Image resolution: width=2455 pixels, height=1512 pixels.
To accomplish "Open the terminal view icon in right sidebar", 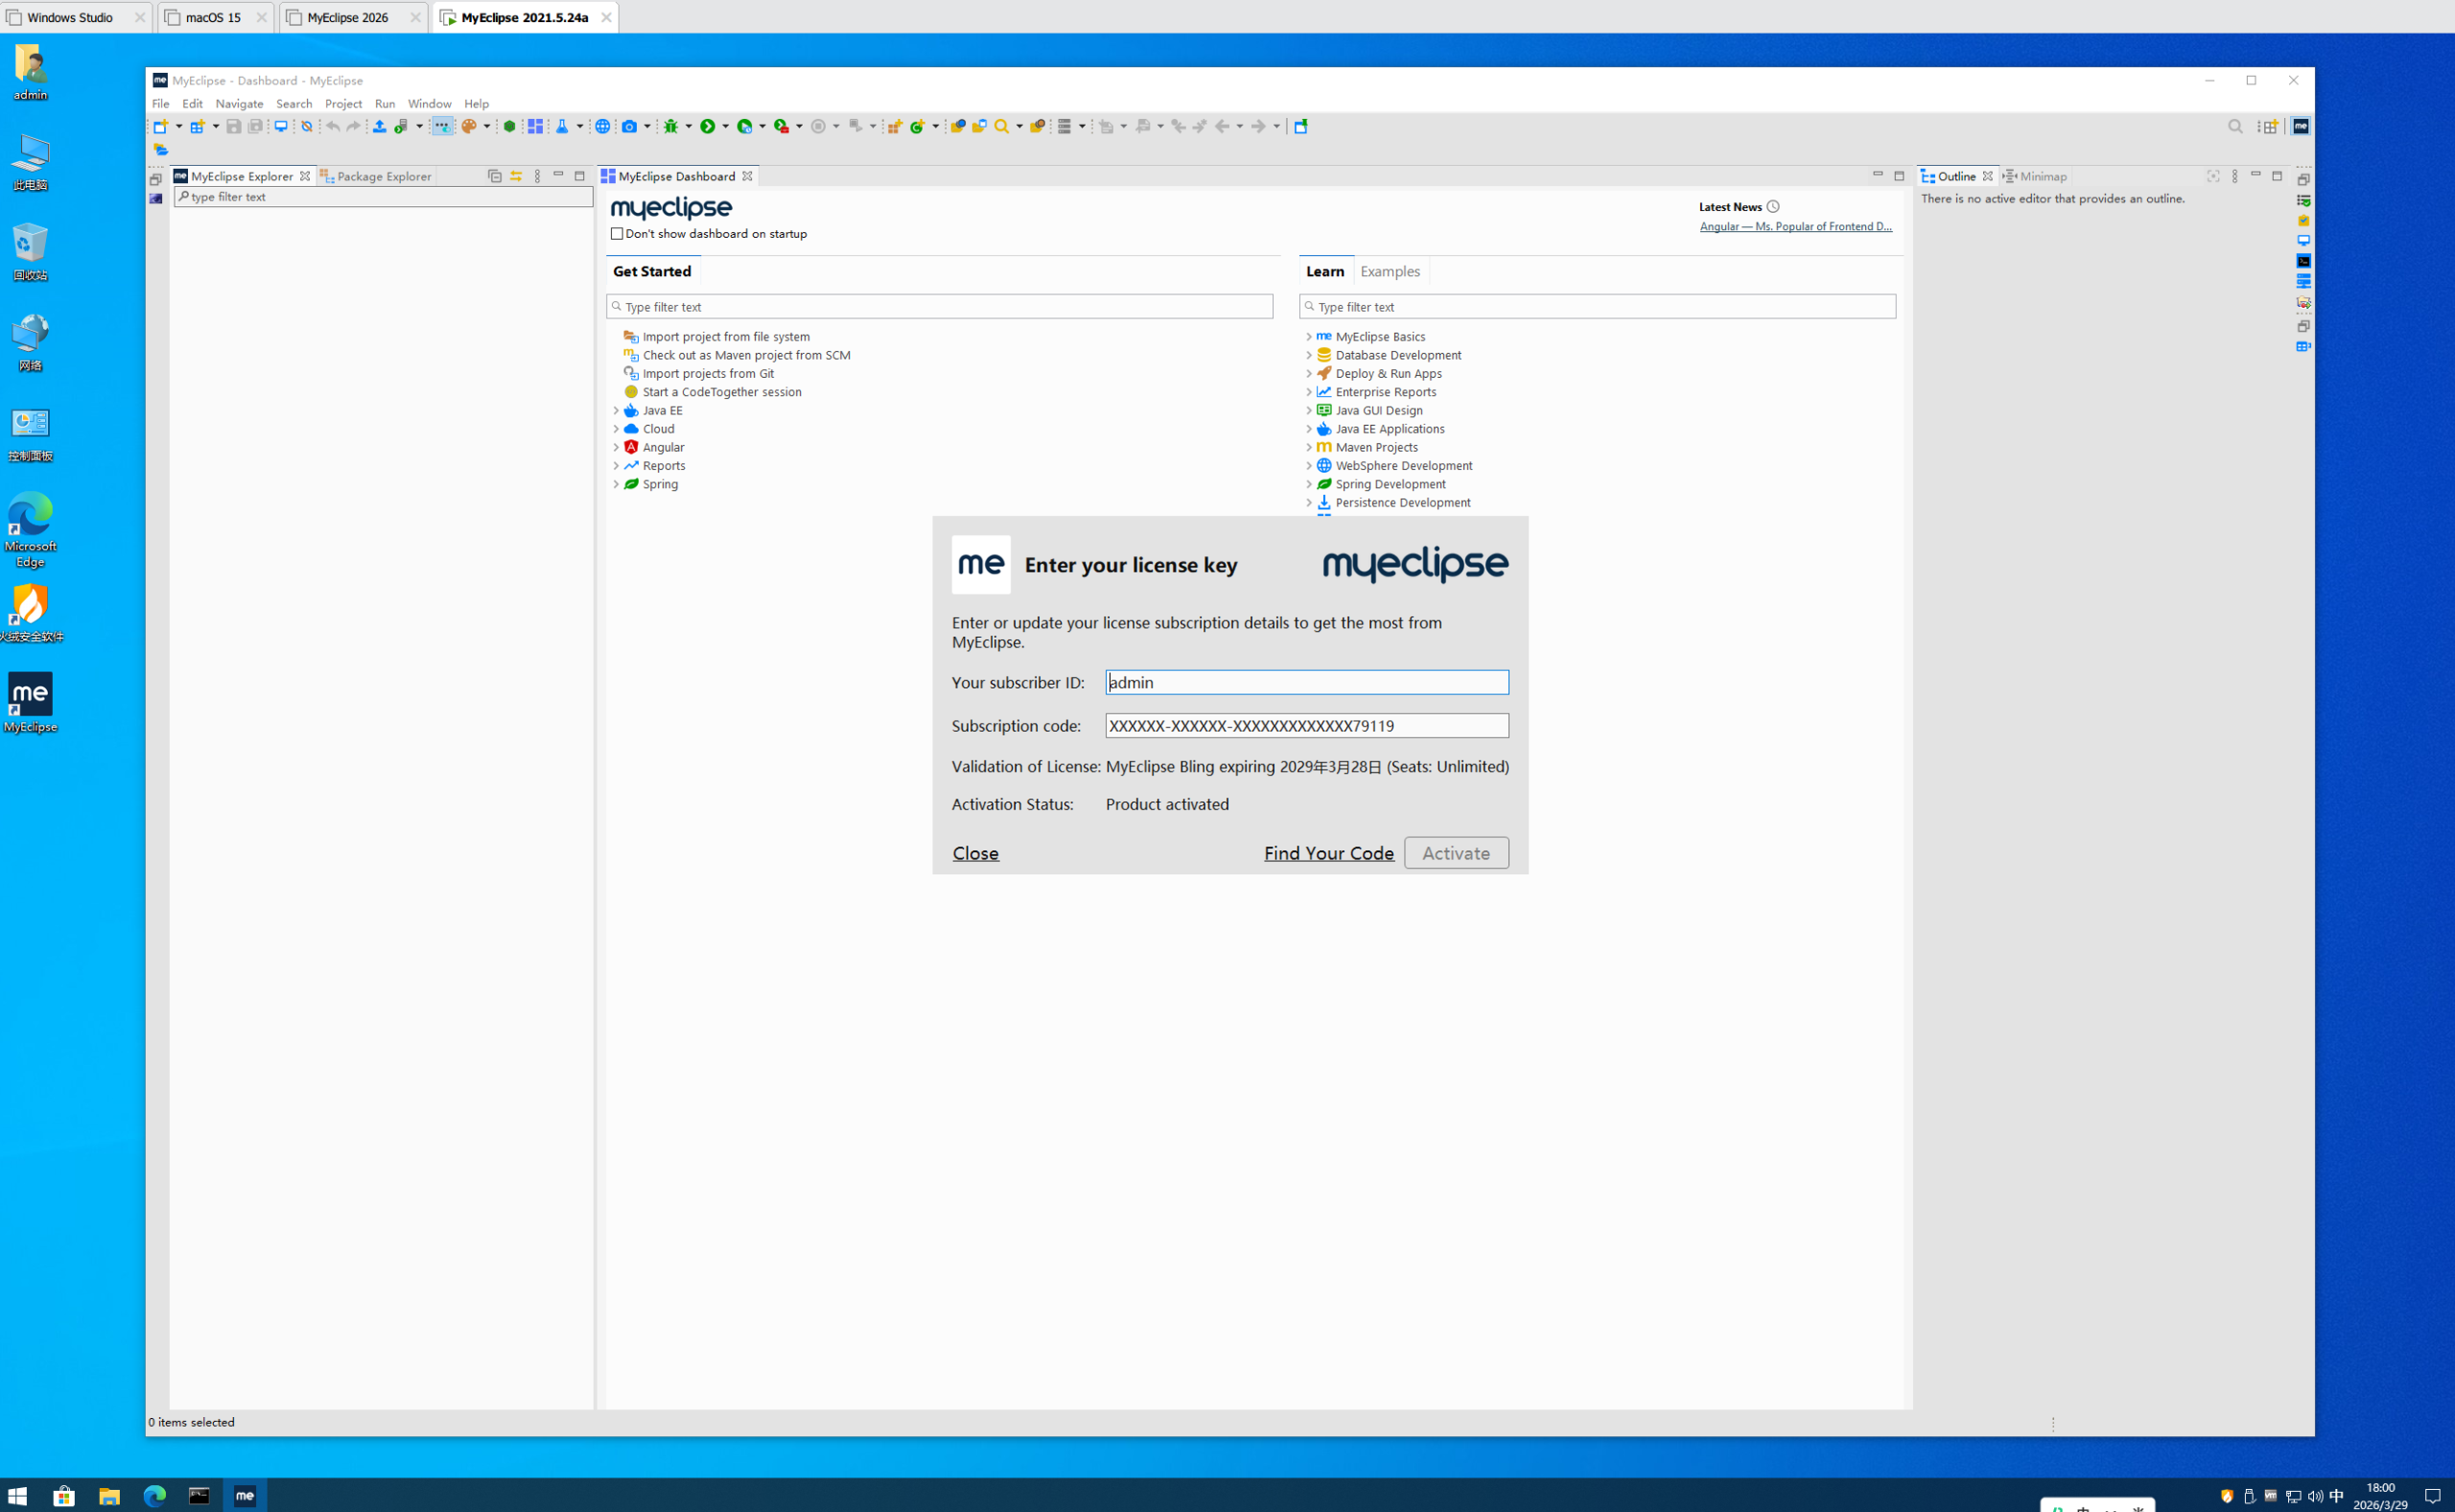I will coord(2303,261).
